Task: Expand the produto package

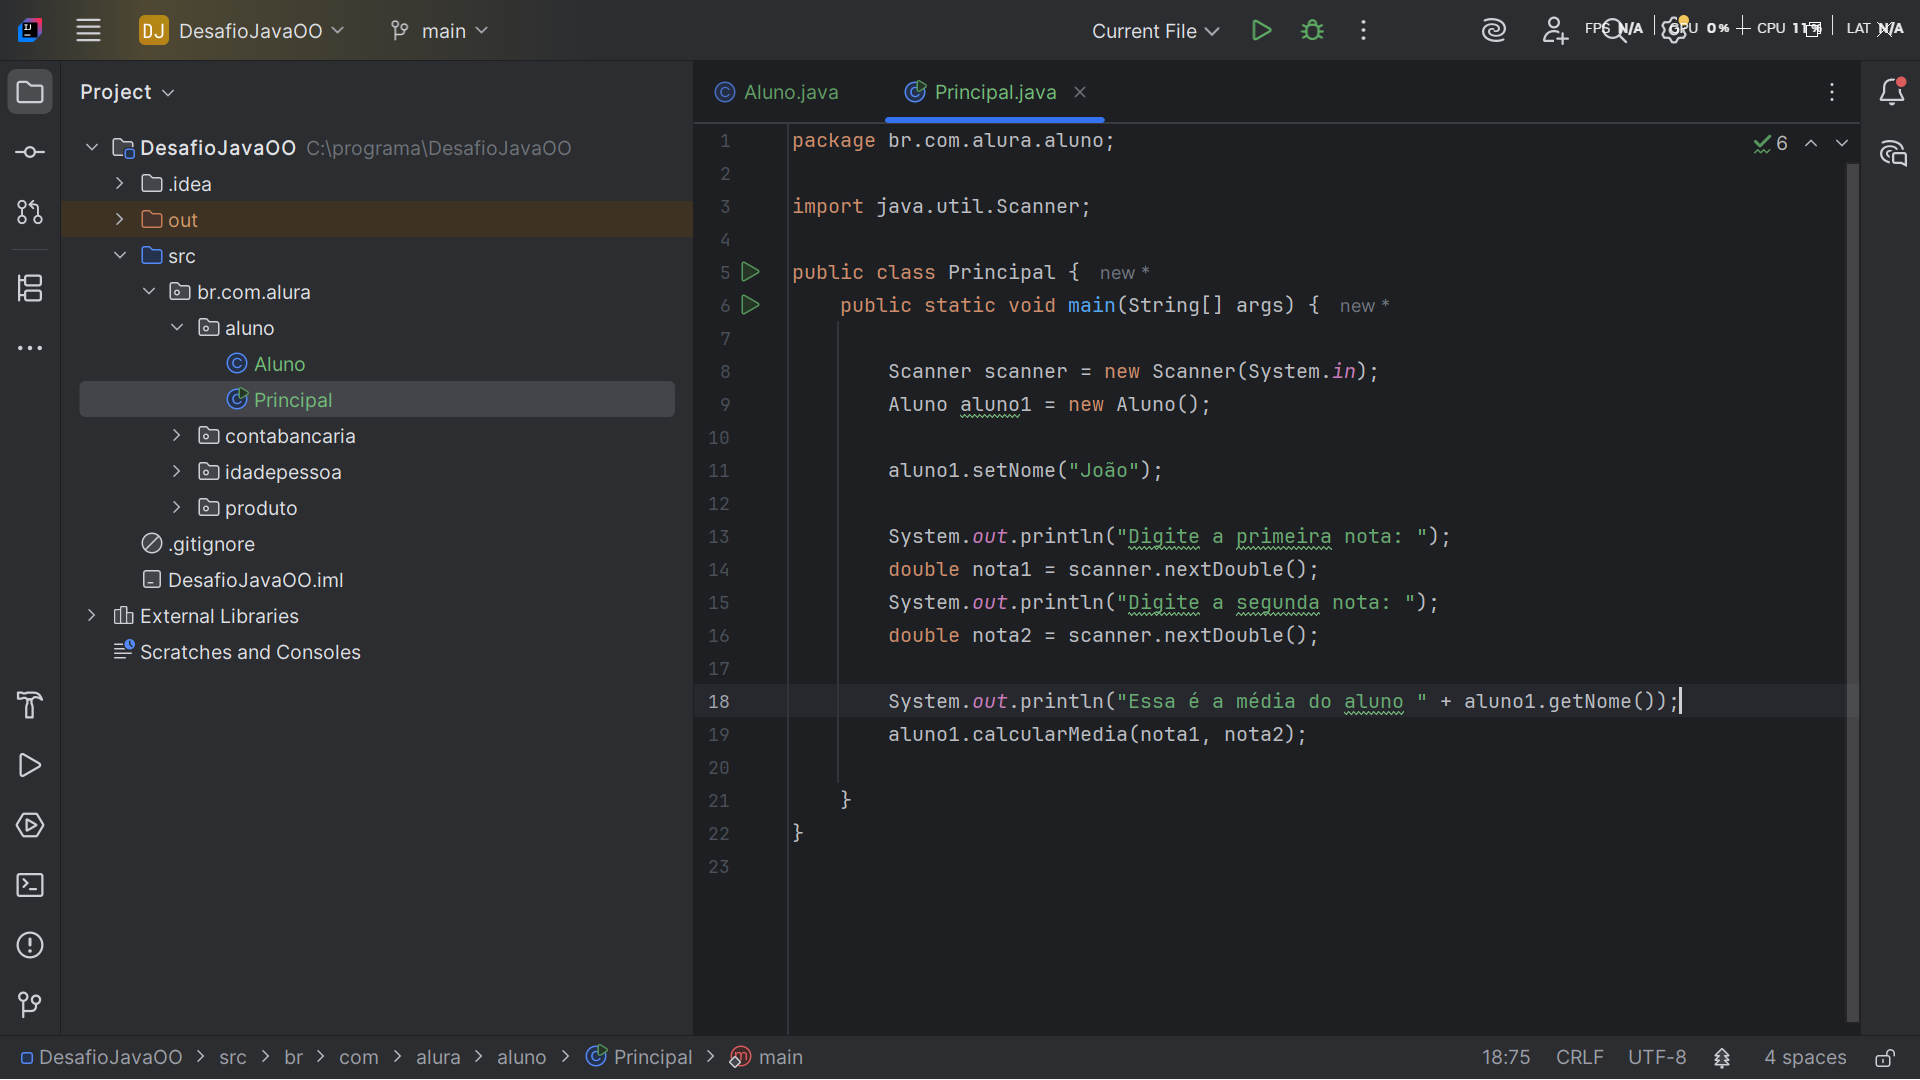Action: point(177,508)
